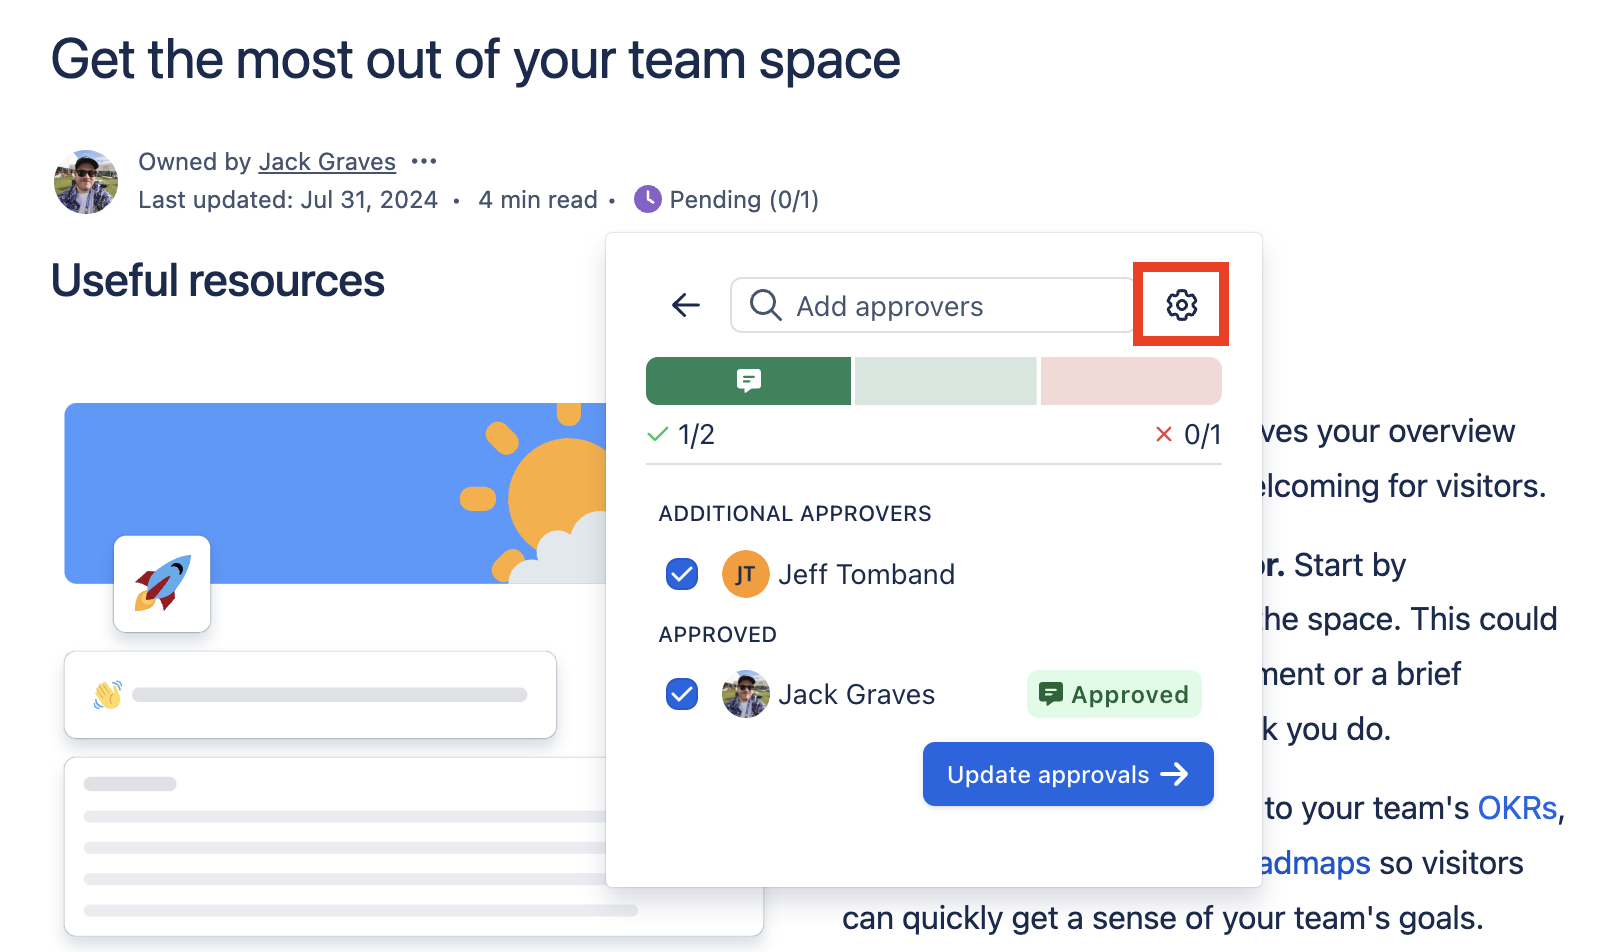Click the purple pending clock icon
The width and height of the screenshot is (1618, 952).
click(648, 199)
